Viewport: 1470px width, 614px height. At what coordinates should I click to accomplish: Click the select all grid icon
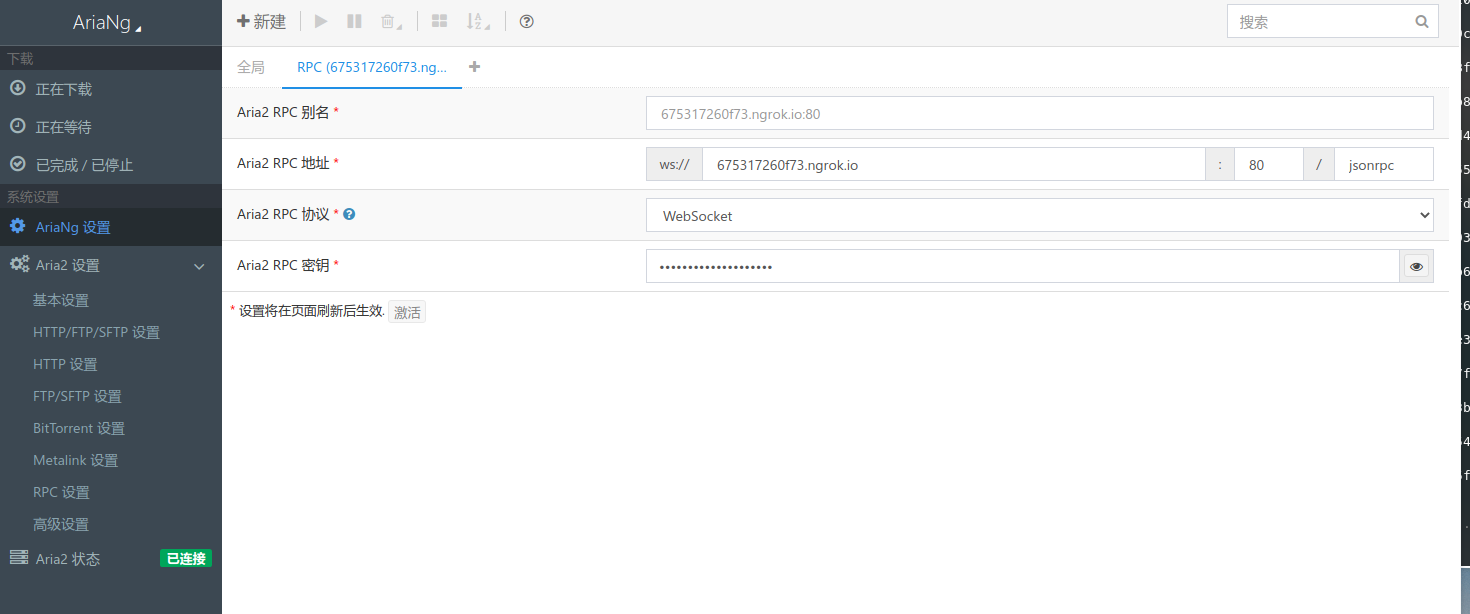(x=439, y=21)
